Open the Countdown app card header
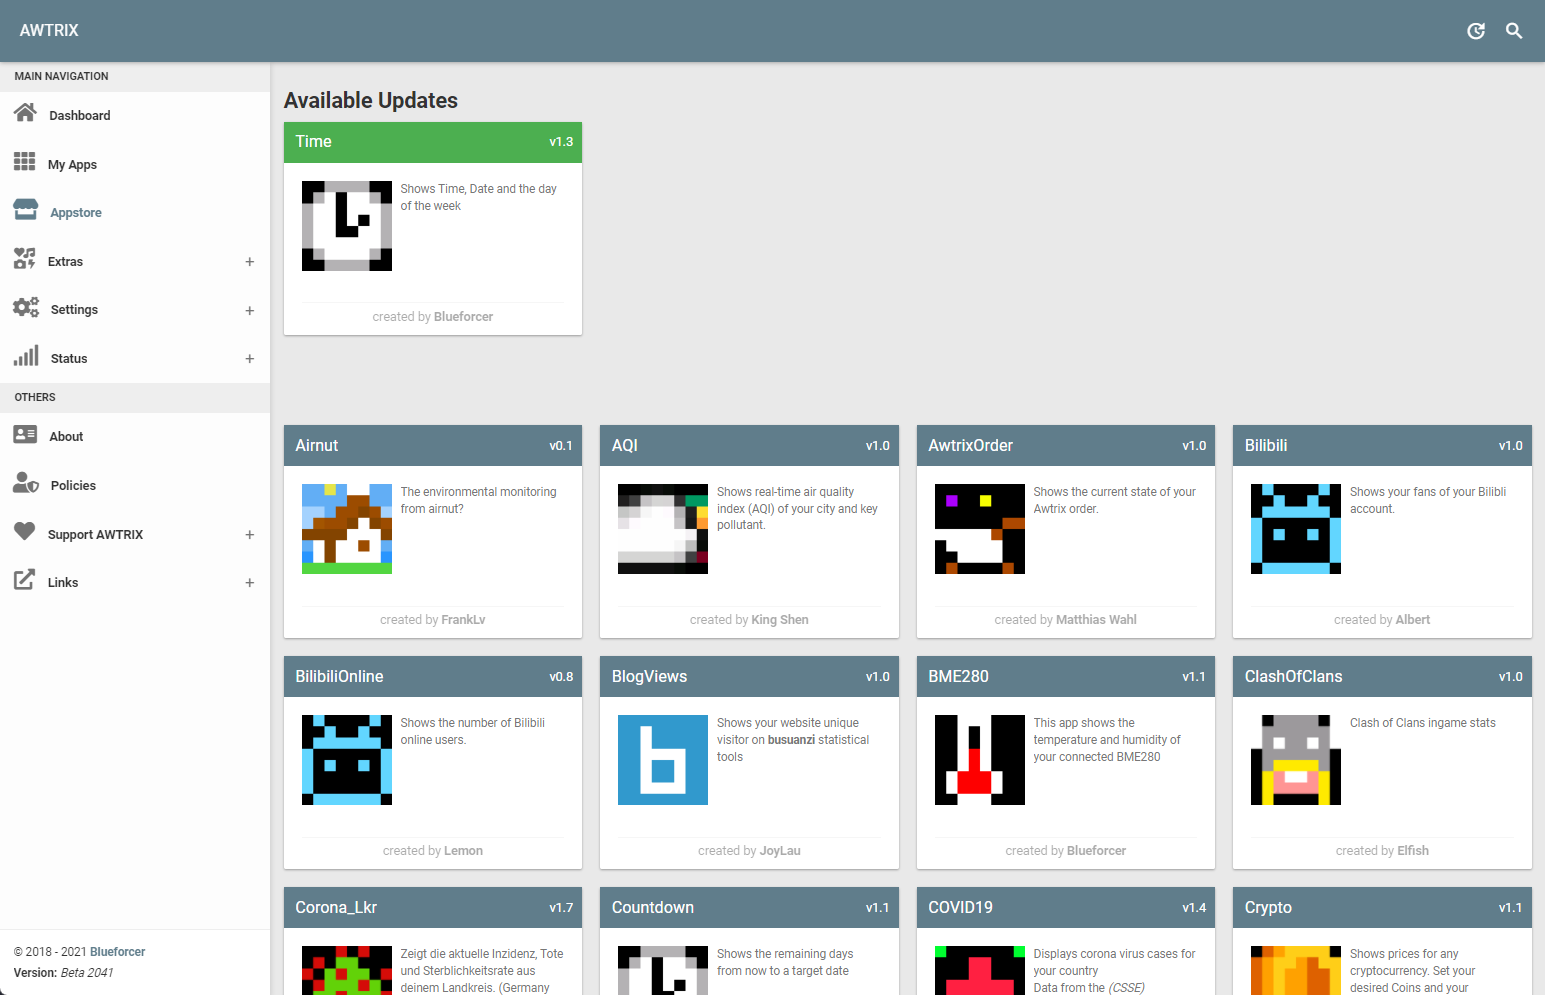Viewport: 1545px width, 995px height. pos(749,908)
